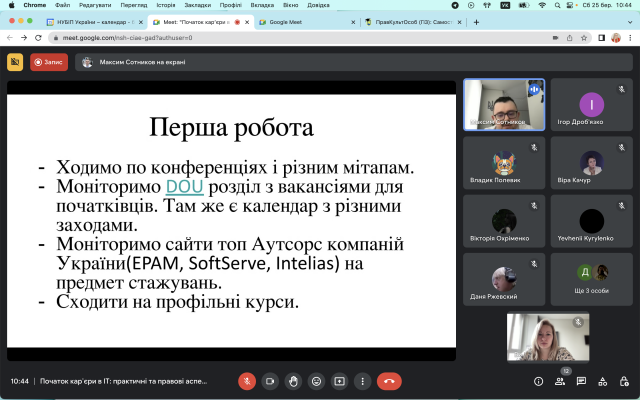Click the present screen icon
The width and height of the screenshot is (640, 400).
[x=339, y=381]
